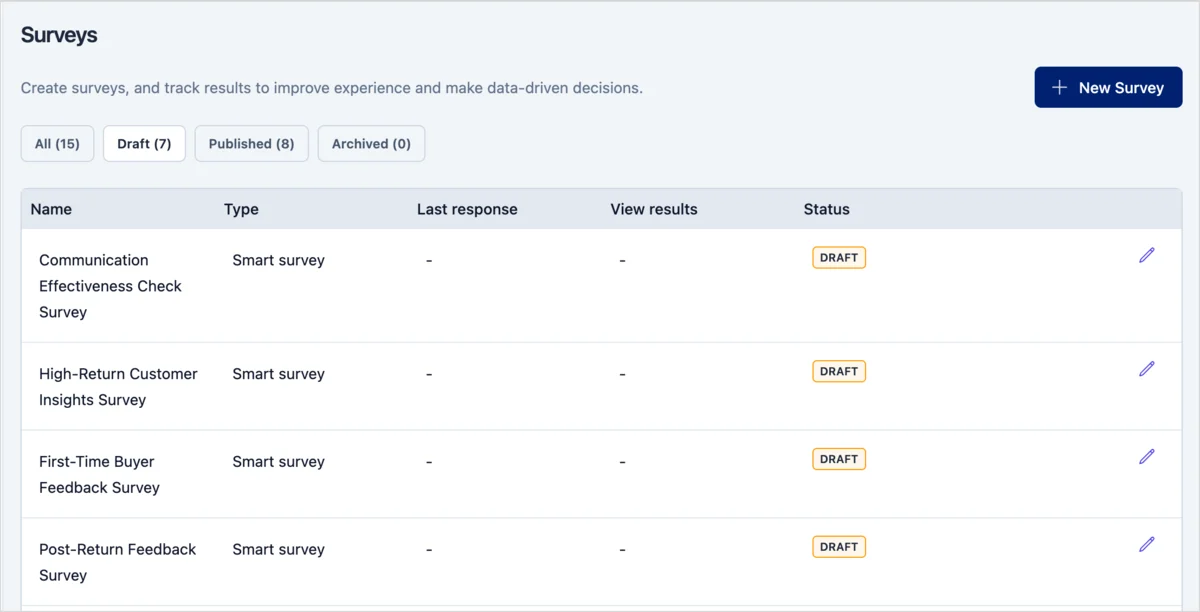The image size is (1200, 612).
Task: Click Smart survey type of High-Return Customer row
Action: tap(278, 374)
